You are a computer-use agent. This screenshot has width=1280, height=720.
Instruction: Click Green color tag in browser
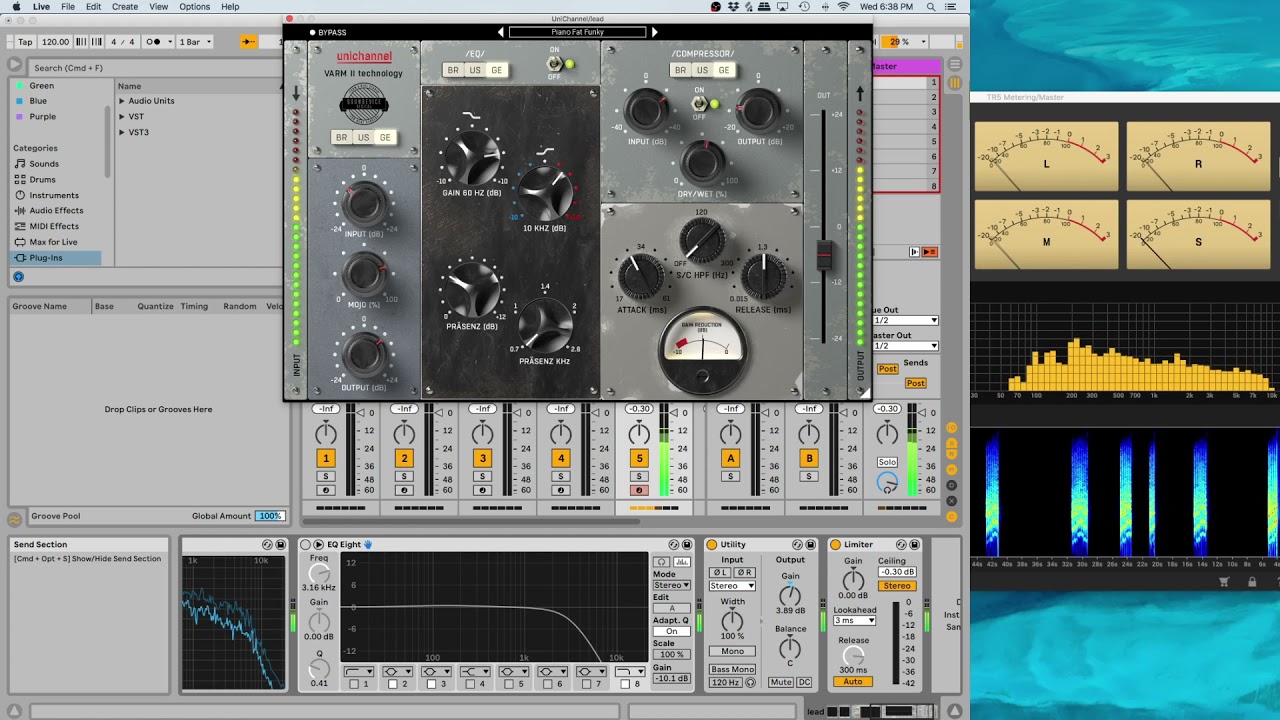[x=34, y=86]
